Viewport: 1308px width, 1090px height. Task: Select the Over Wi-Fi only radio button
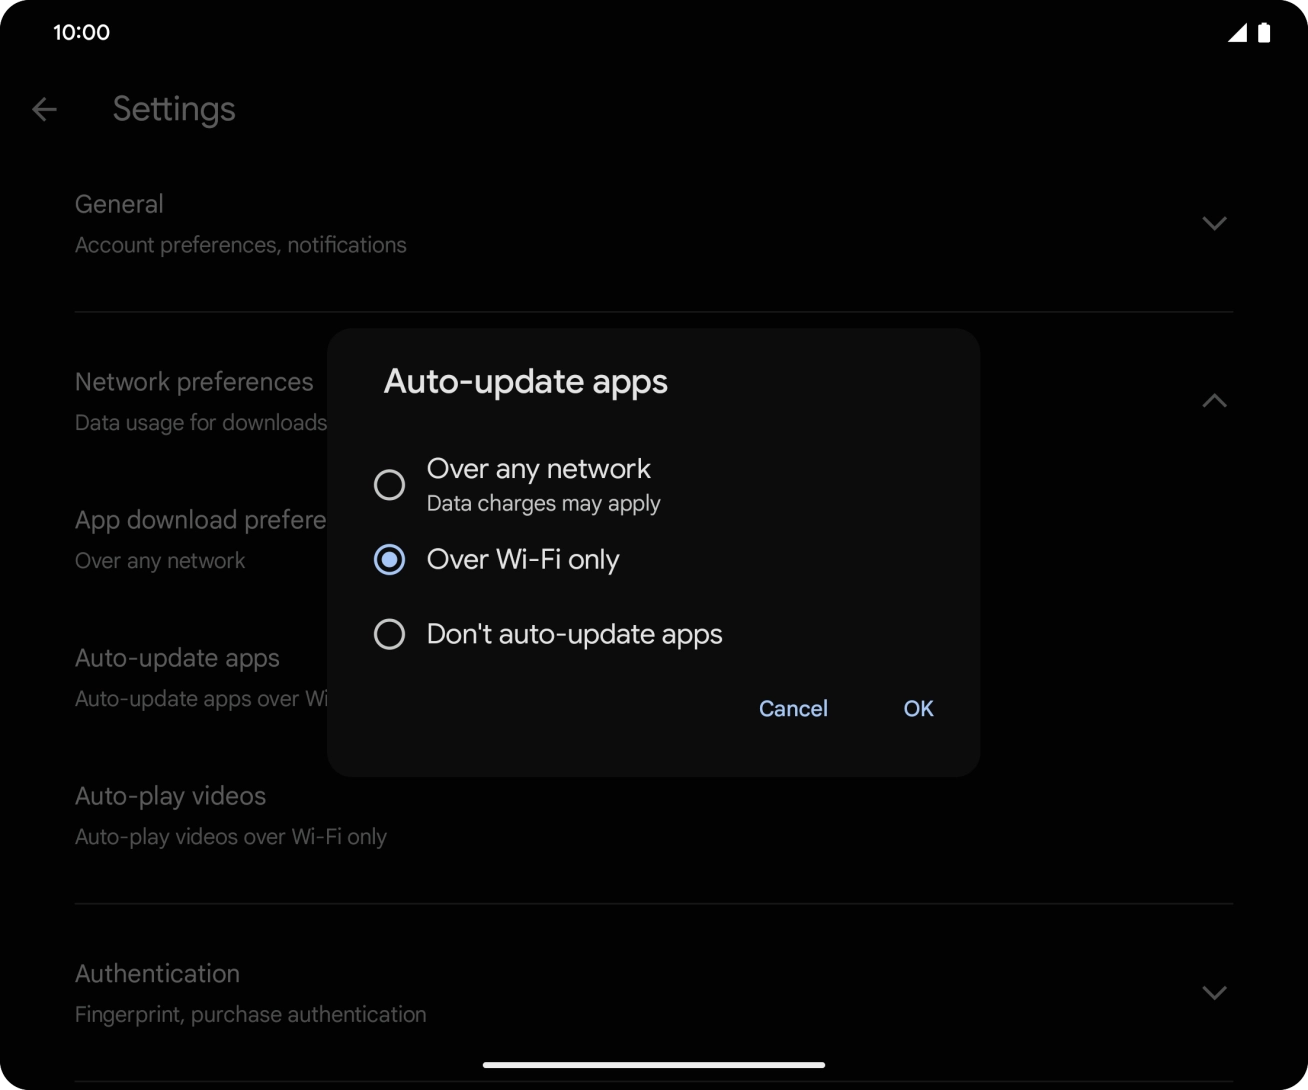[x=389, y=560]
